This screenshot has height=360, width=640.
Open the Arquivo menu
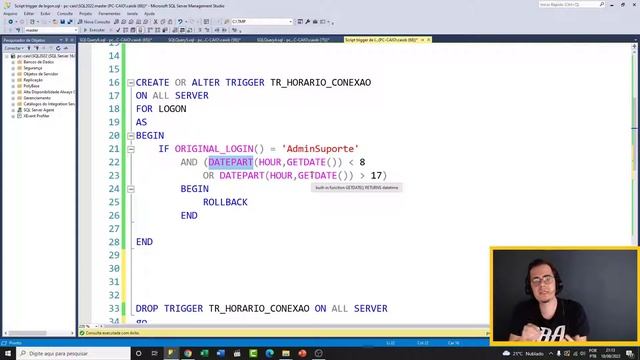click(x=10, y=13)
